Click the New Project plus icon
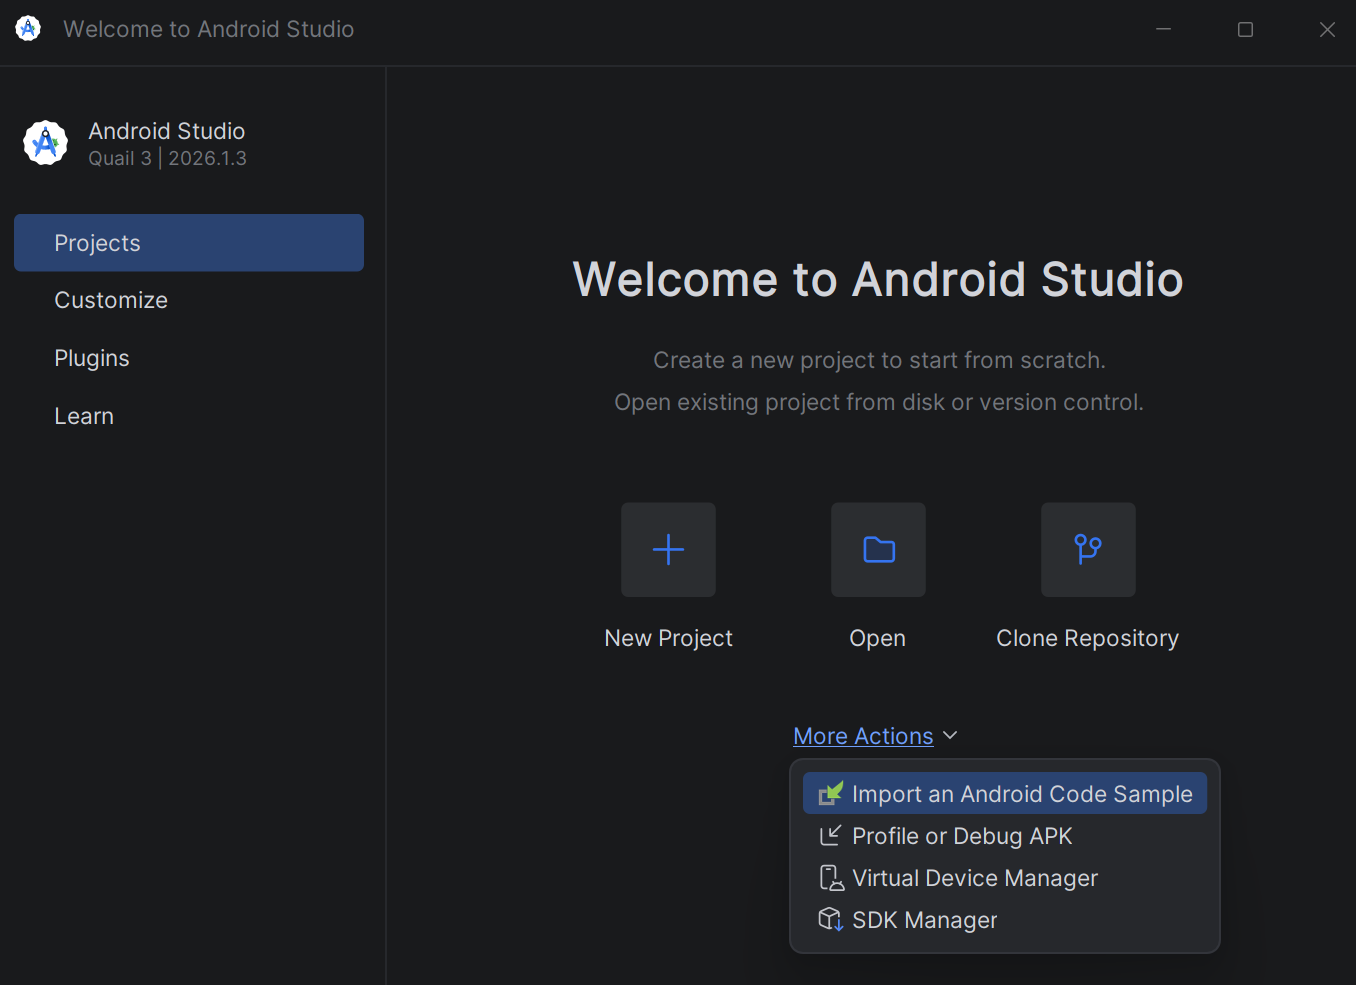This screenshot has width=1356, height=985. point(668,549)
